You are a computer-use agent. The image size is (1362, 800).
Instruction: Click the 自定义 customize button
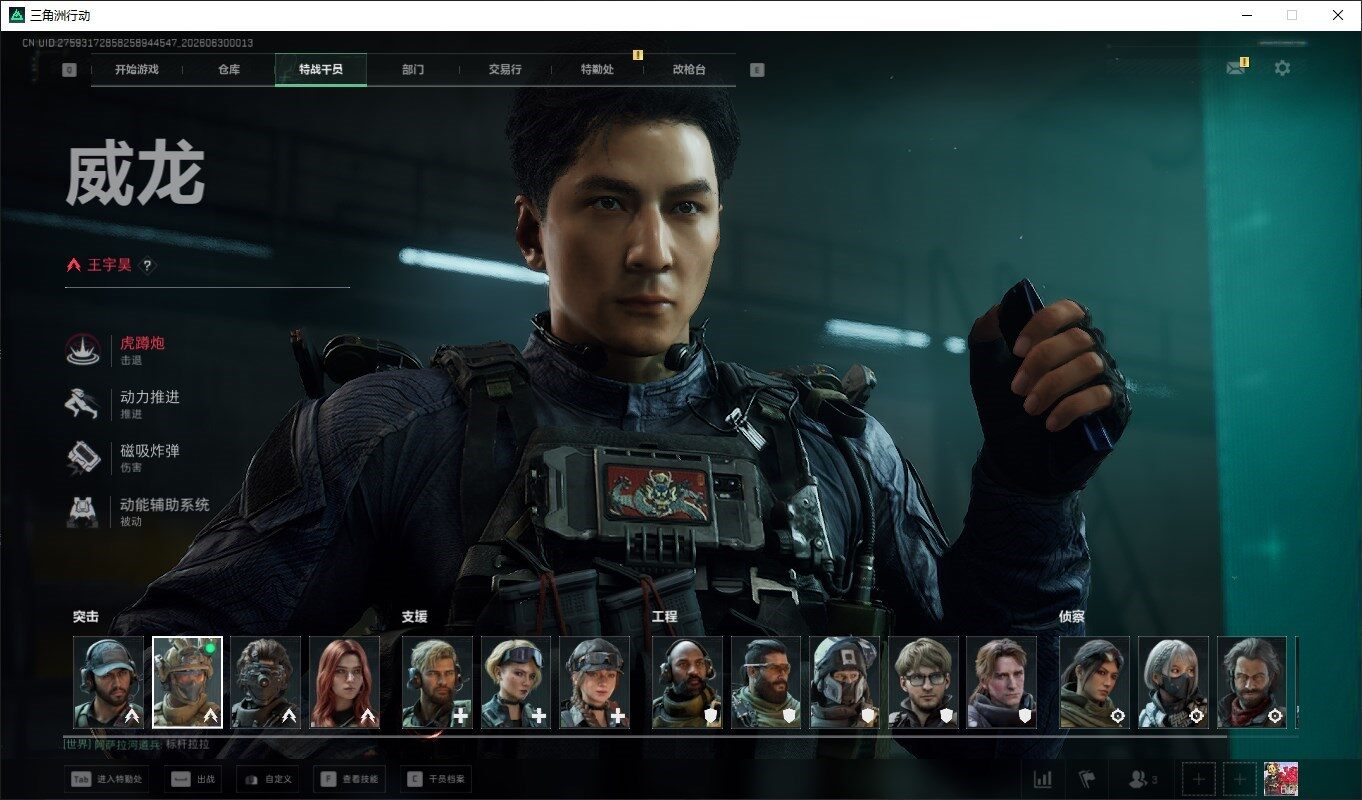[268, 779]
